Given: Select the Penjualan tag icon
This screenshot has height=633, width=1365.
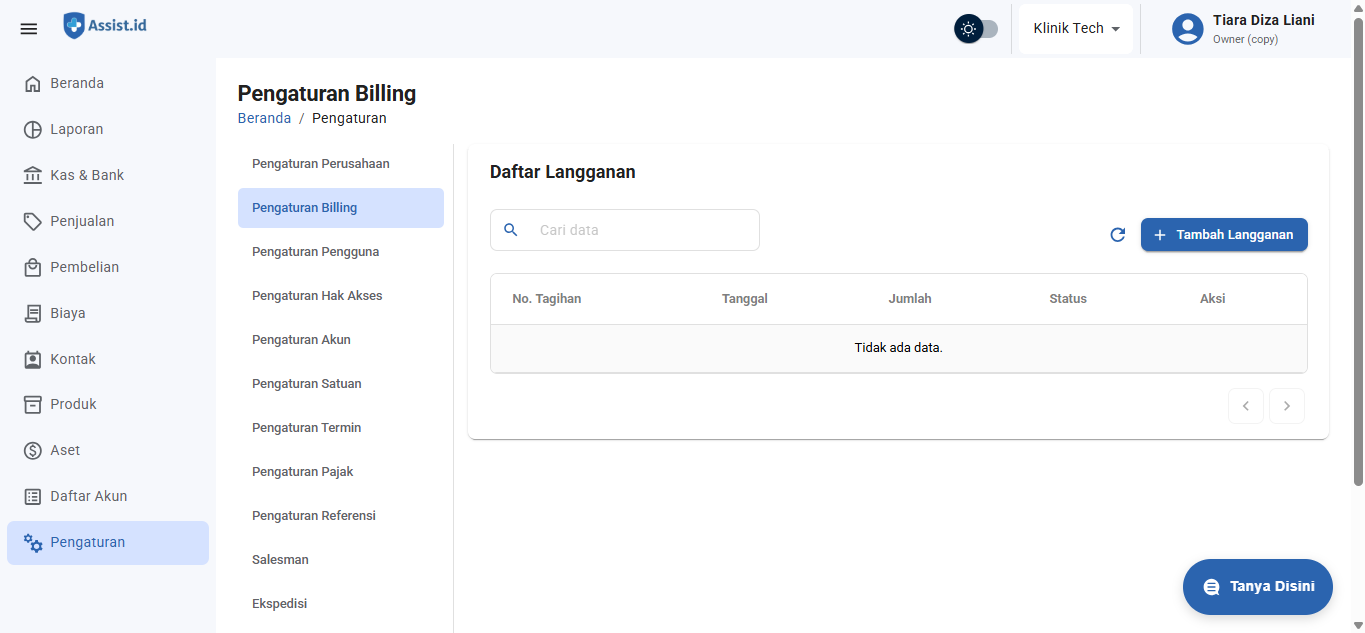Looking at the screenshot, I should coord(33,222).
